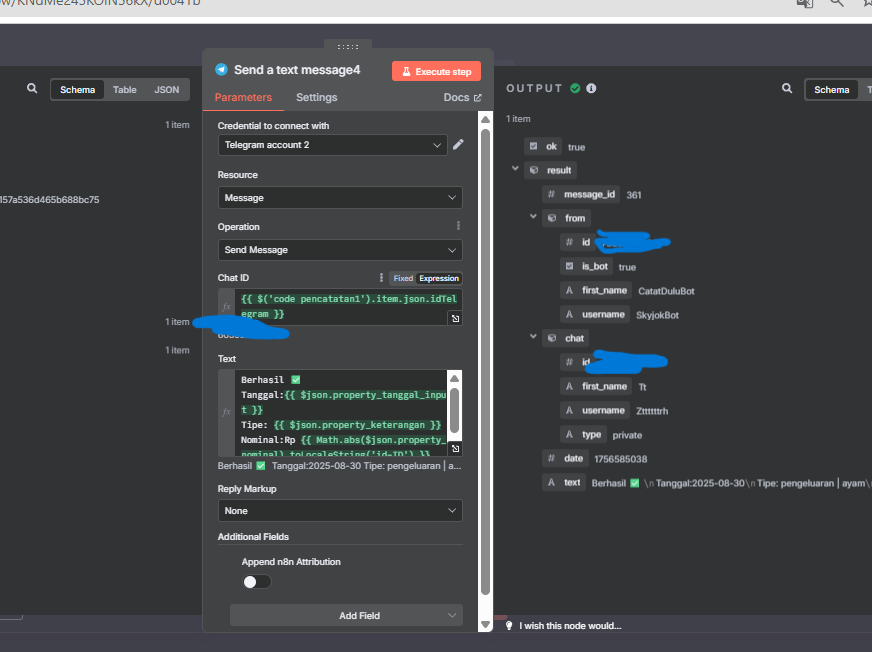Collapse the result node in output tree
The image size is (872, 652).
[x=516, y=170]
